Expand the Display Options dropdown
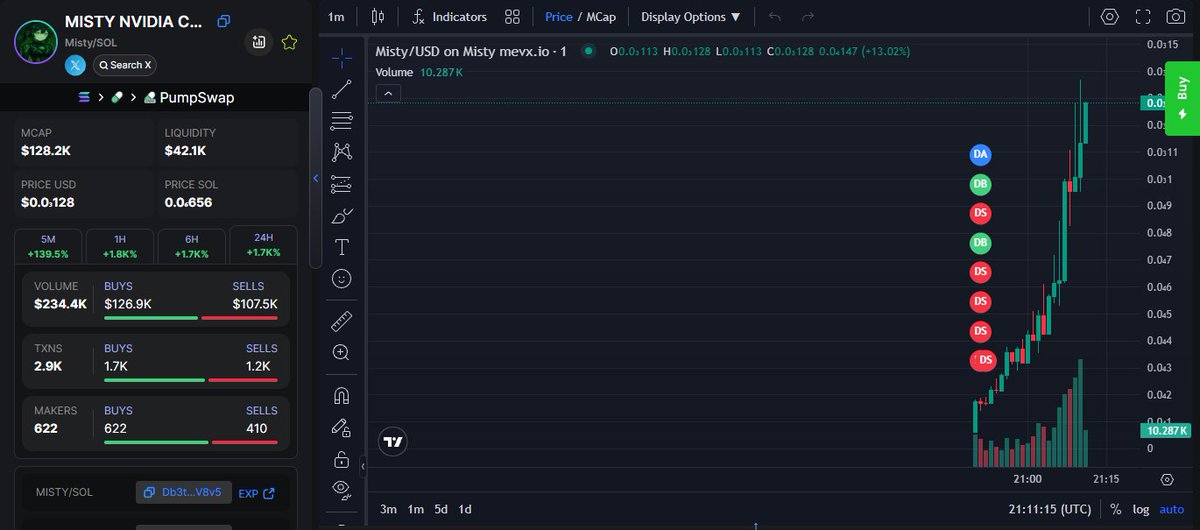This screenshot has height=530, width=1200. point(691,17)
